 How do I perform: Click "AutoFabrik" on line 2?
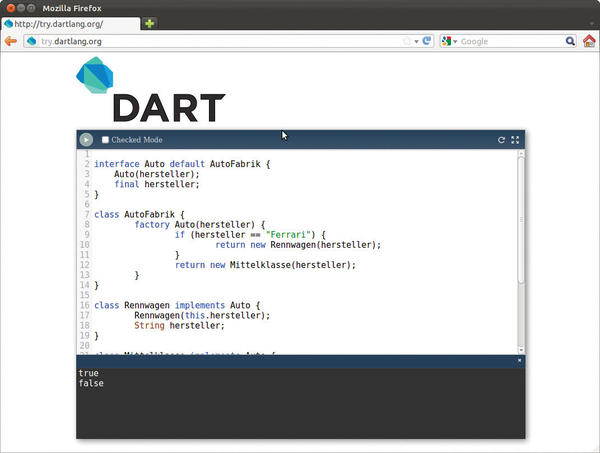click(x=235, y=164)
